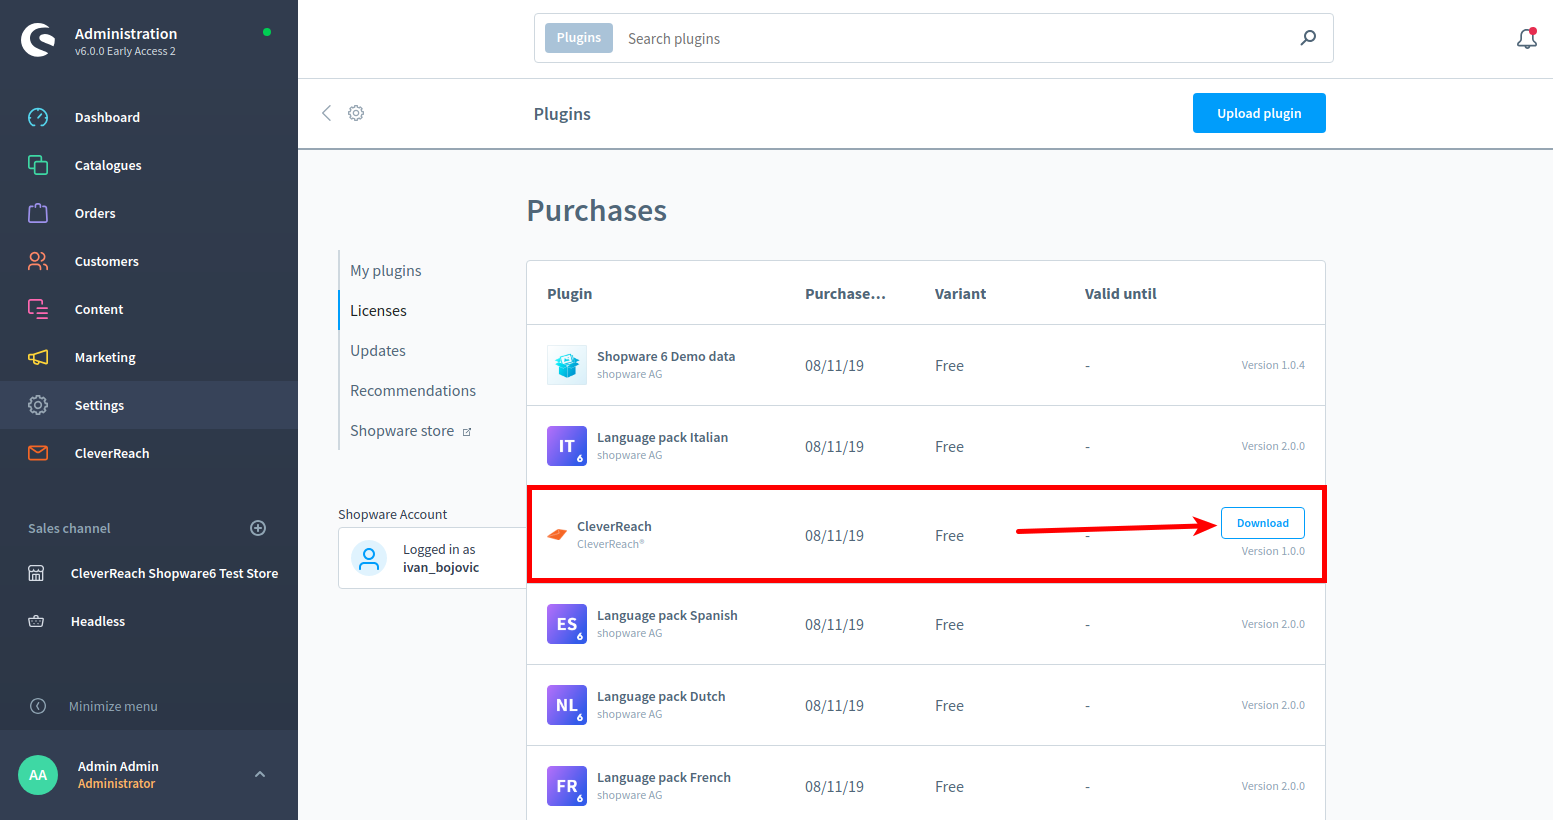
Task: Click the Shopware account user icon
Action: (369, 558)
